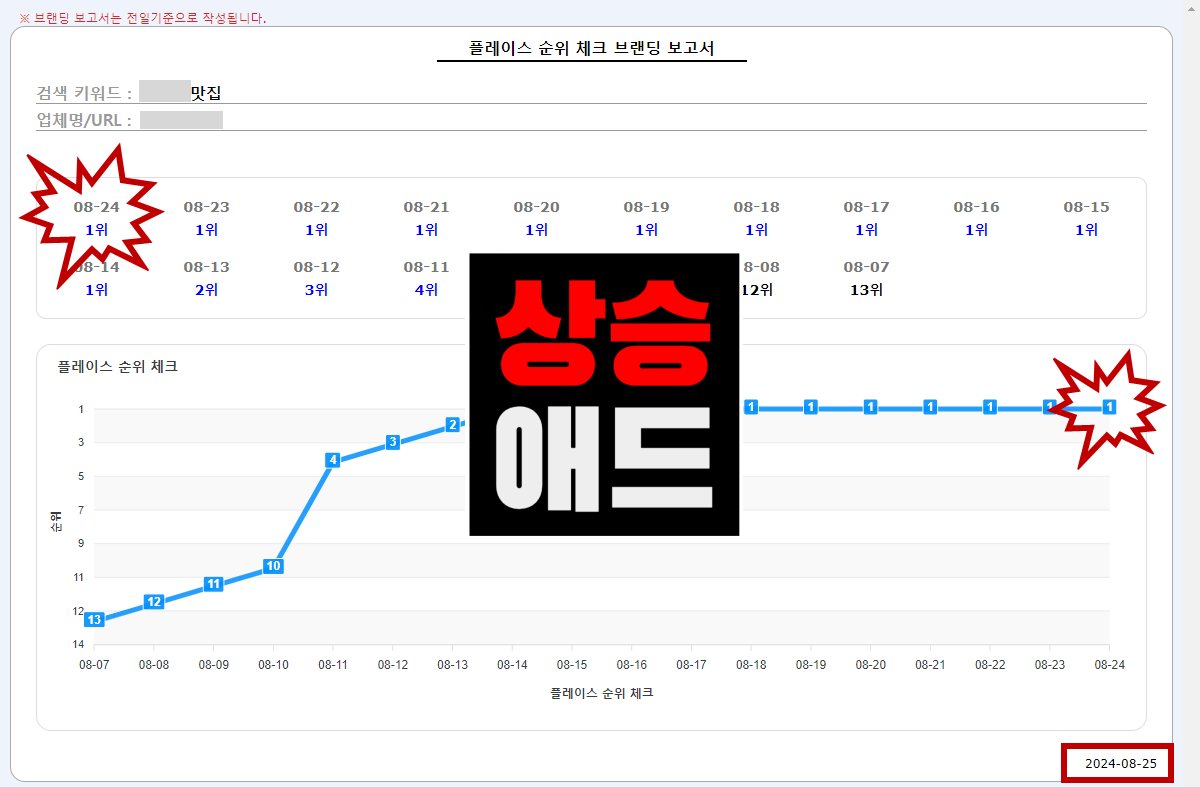Screen dimensions: 1200x787
Task: Click the 08-19 date in the rank table
Action: click(646, 207)
